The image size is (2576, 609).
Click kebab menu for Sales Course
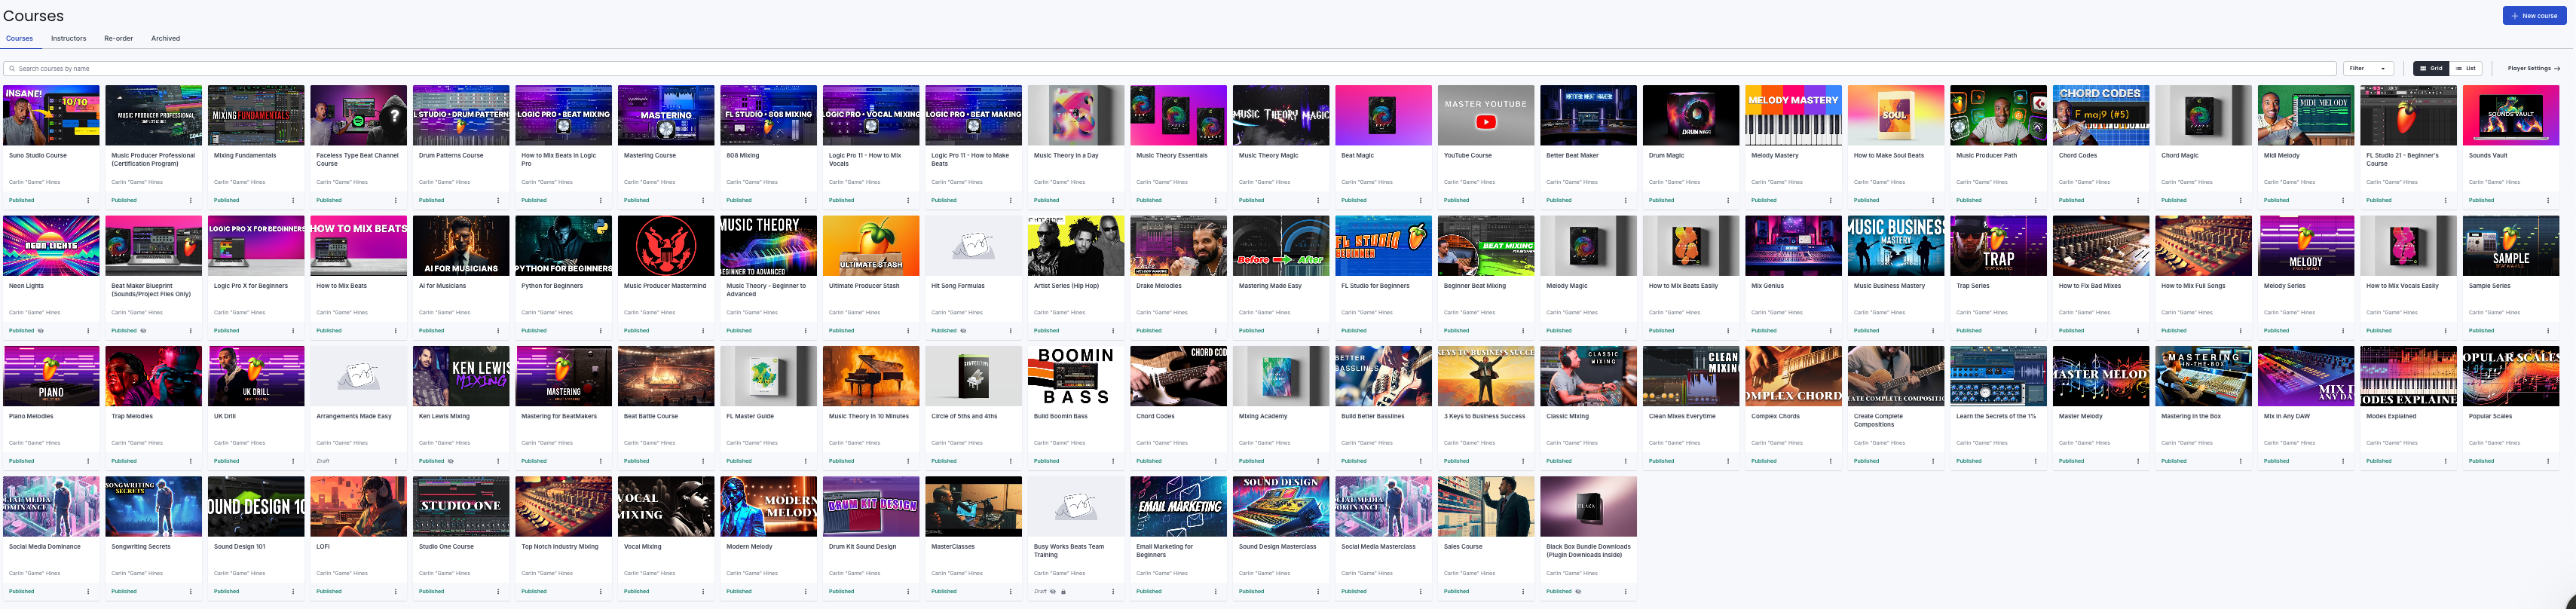[1523, 592]
